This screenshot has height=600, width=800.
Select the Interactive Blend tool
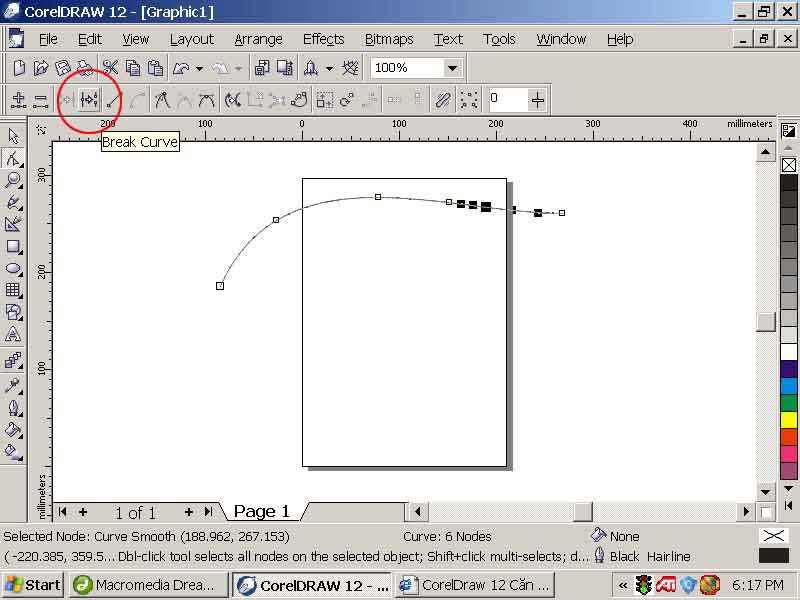(13, 361)
